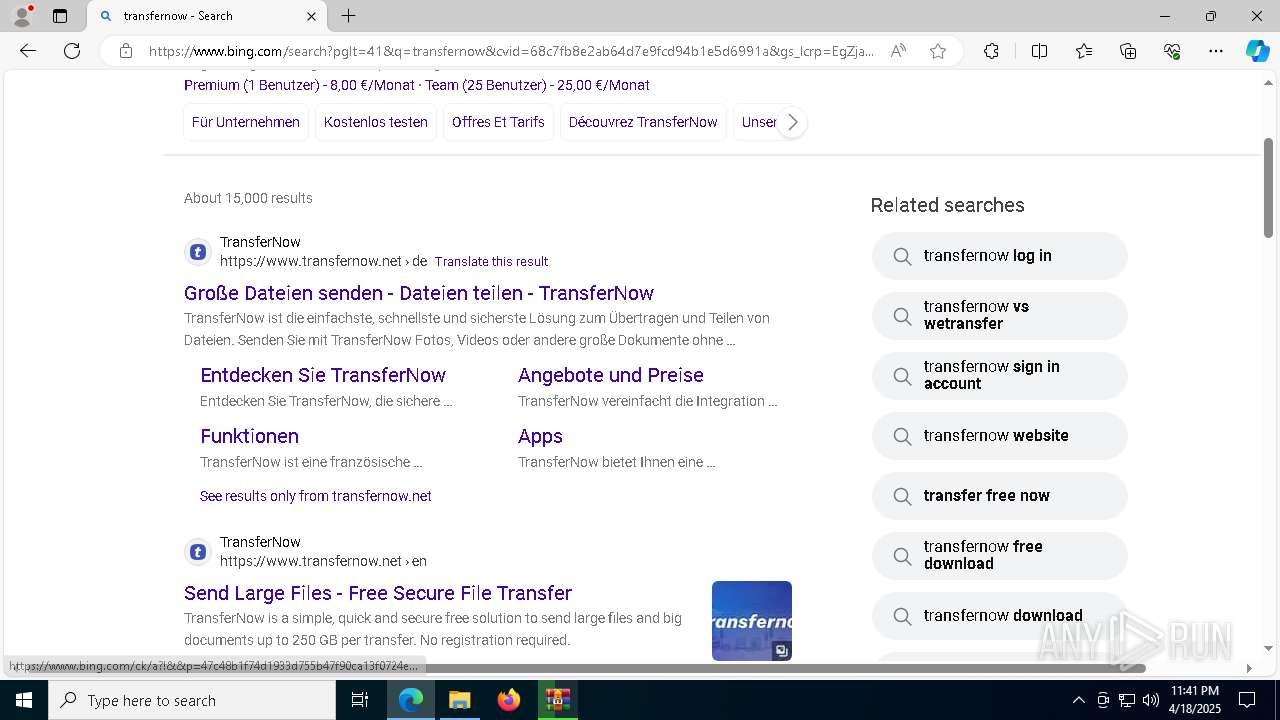1280x720 pixels.
Task: Open a new tab
Action: (x=348, y=16)
